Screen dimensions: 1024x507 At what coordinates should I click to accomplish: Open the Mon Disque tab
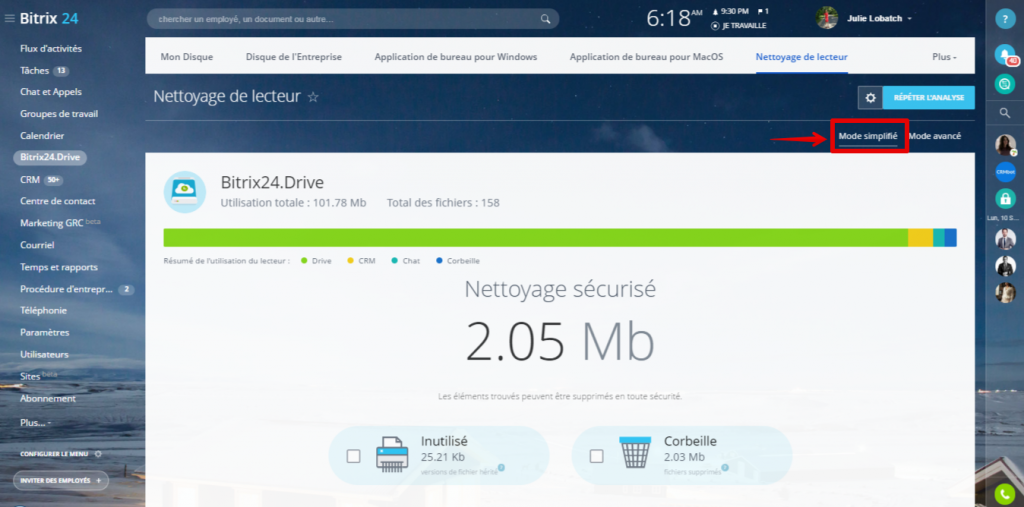pyautogui.click(x=187, y=57)
